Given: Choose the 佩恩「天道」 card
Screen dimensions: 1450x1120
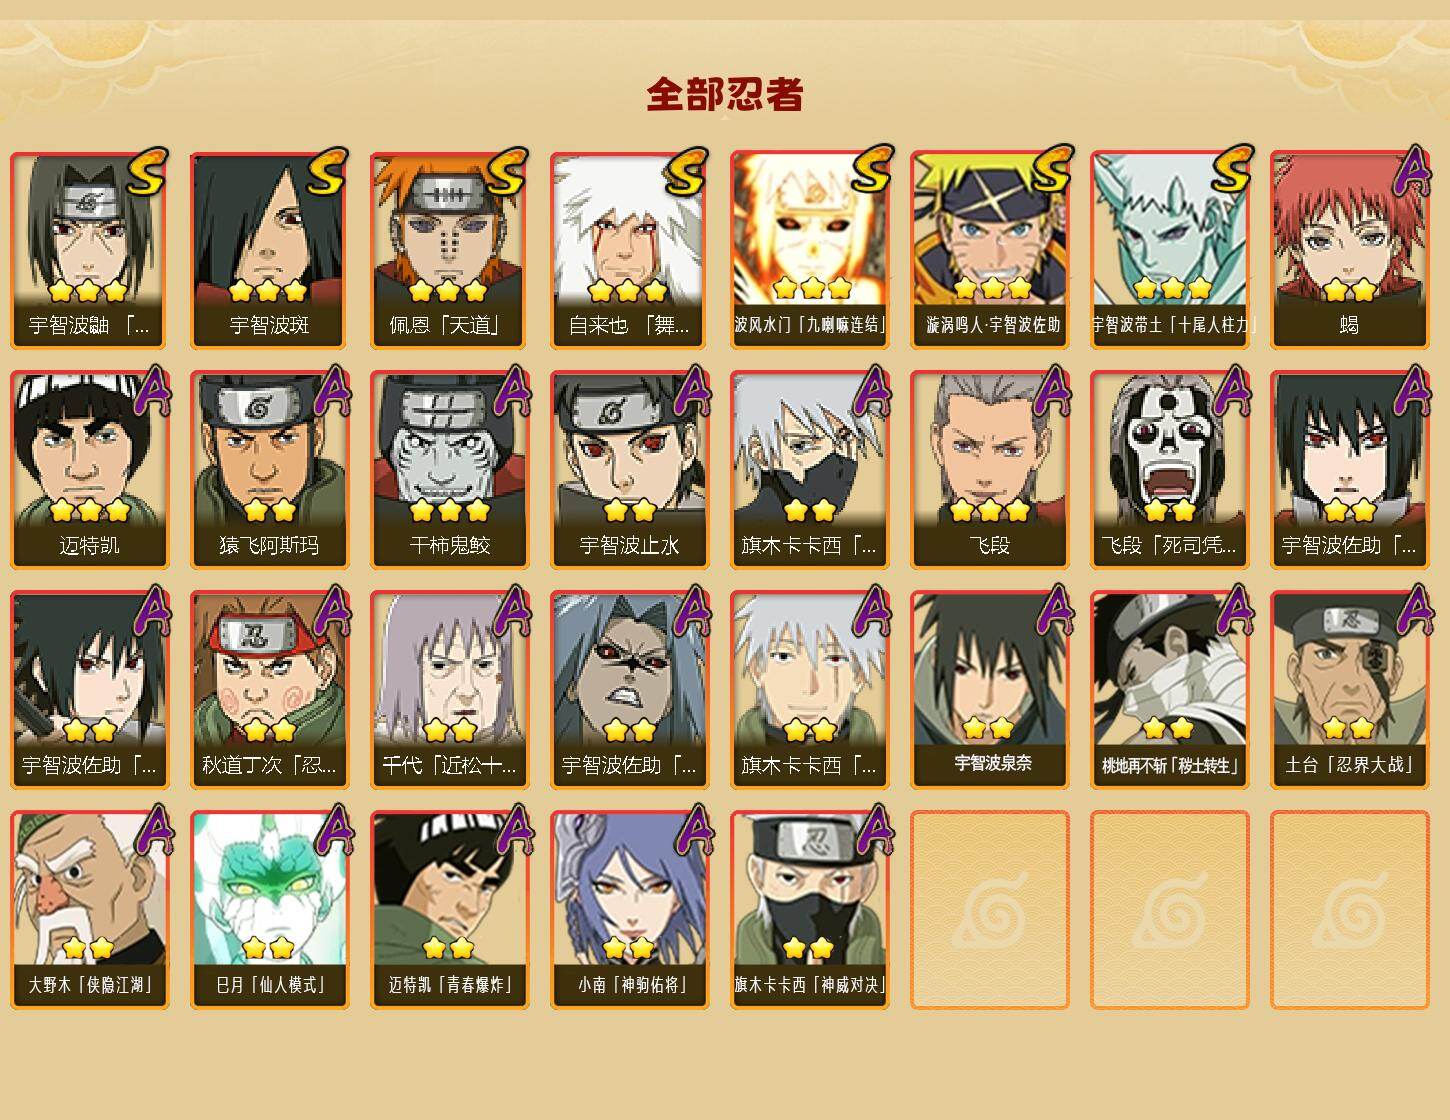Looking at the screenshot, I should click(x=449, y=250).
